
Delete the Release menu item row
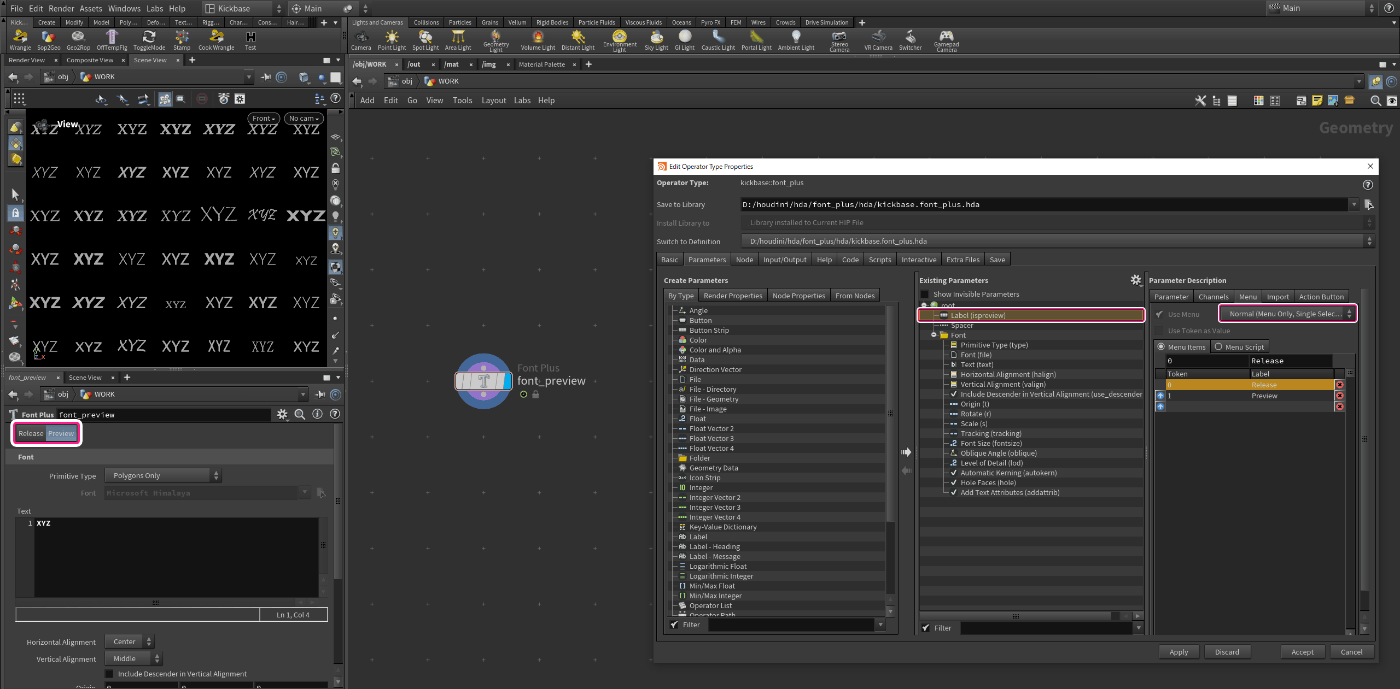click(x=1339, y=384)
